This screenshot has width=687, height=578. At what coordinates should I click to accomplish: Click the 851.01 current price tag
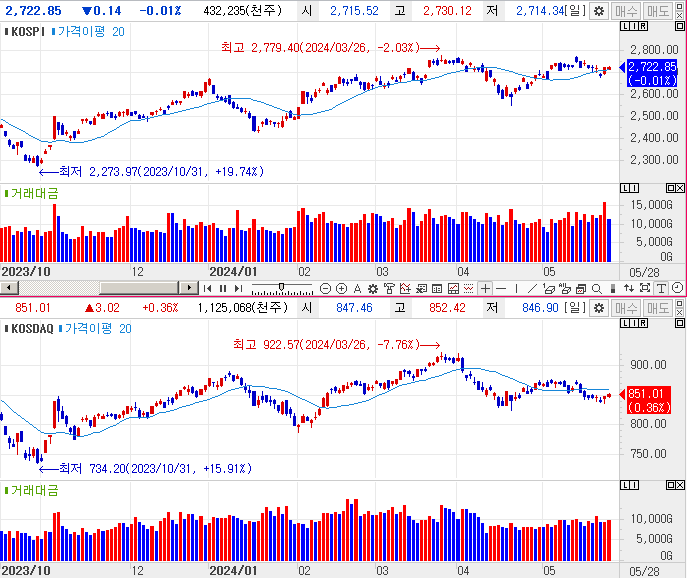pyautogui.click(x=649, y=400)
